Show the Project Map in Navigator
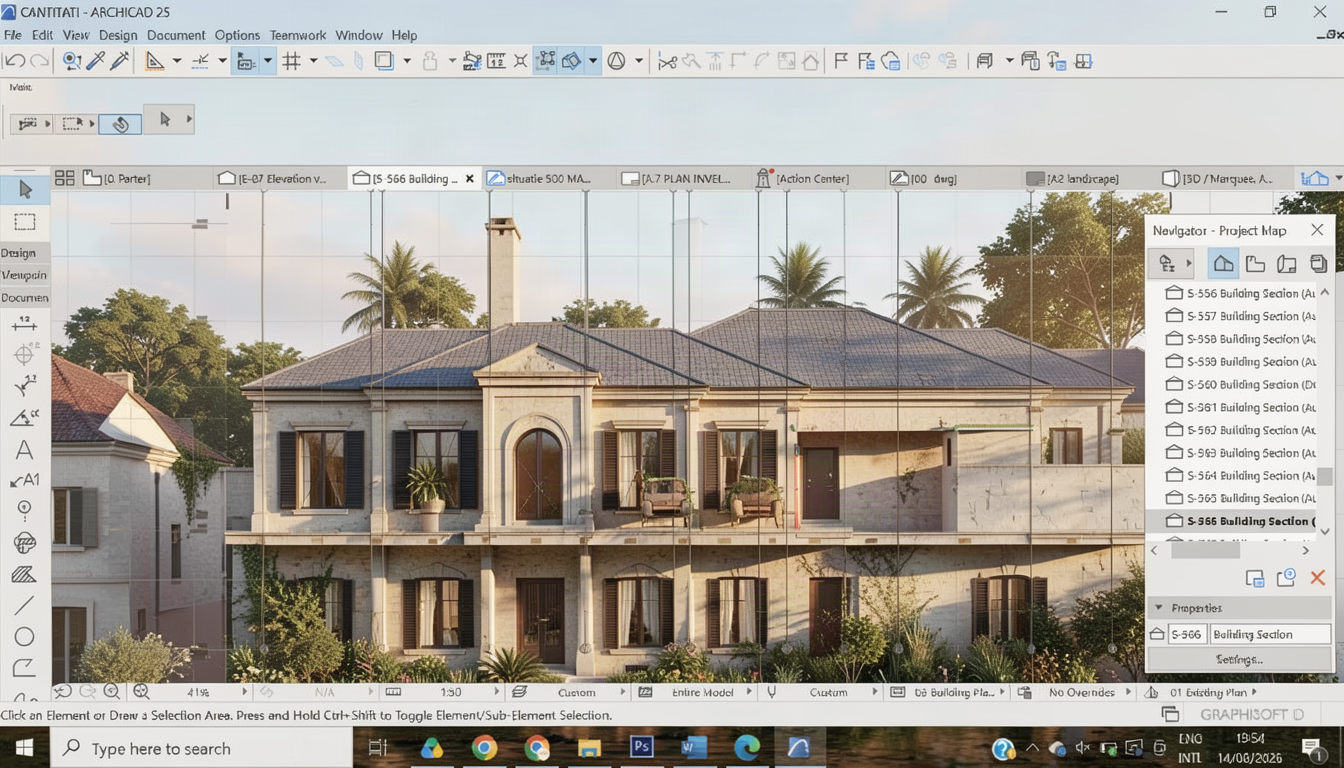Viewport: 1344px width, 768px height. tap(1223, 264)
